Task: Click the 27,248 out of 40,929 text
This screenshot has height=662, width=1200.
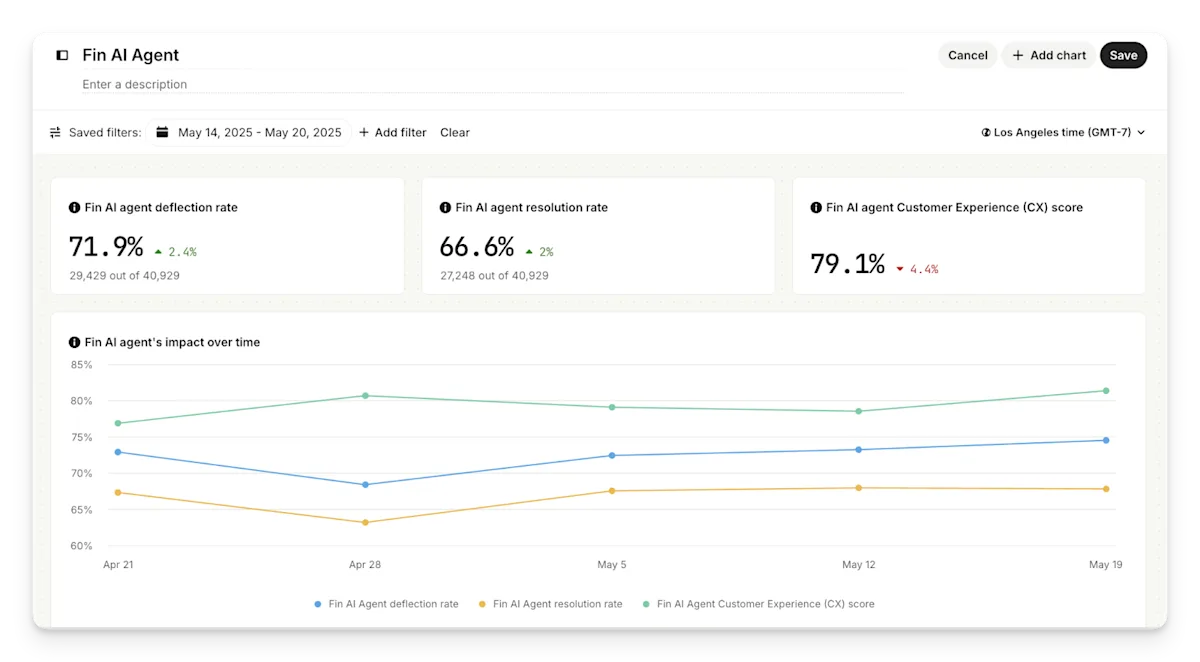Action: [494, 275]
